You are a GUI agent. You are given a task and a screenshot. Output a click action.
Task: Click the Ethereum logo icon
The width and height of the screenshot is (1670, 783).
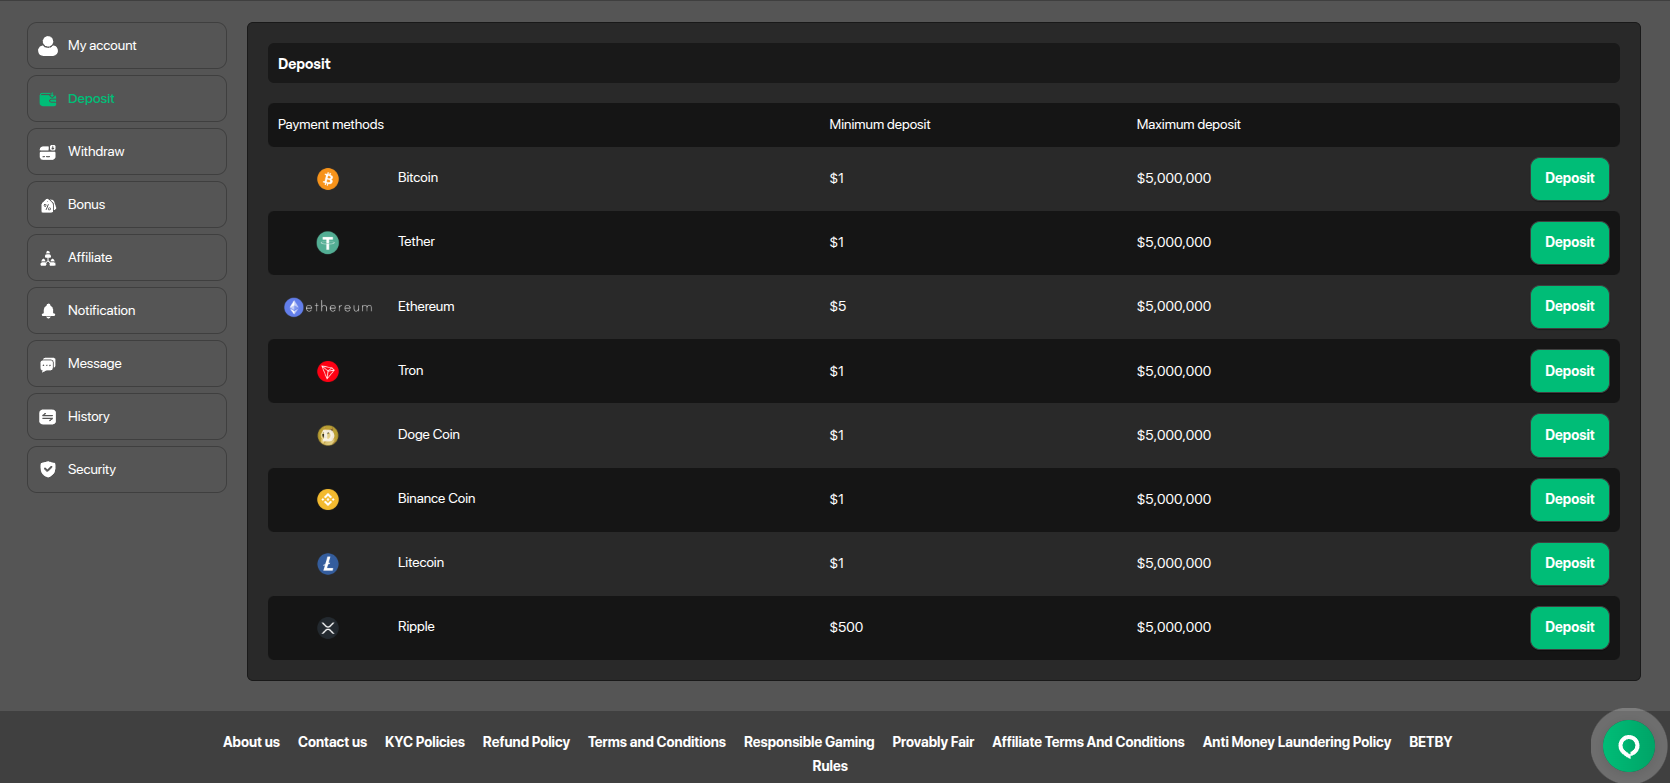click(x=294, y=307)
